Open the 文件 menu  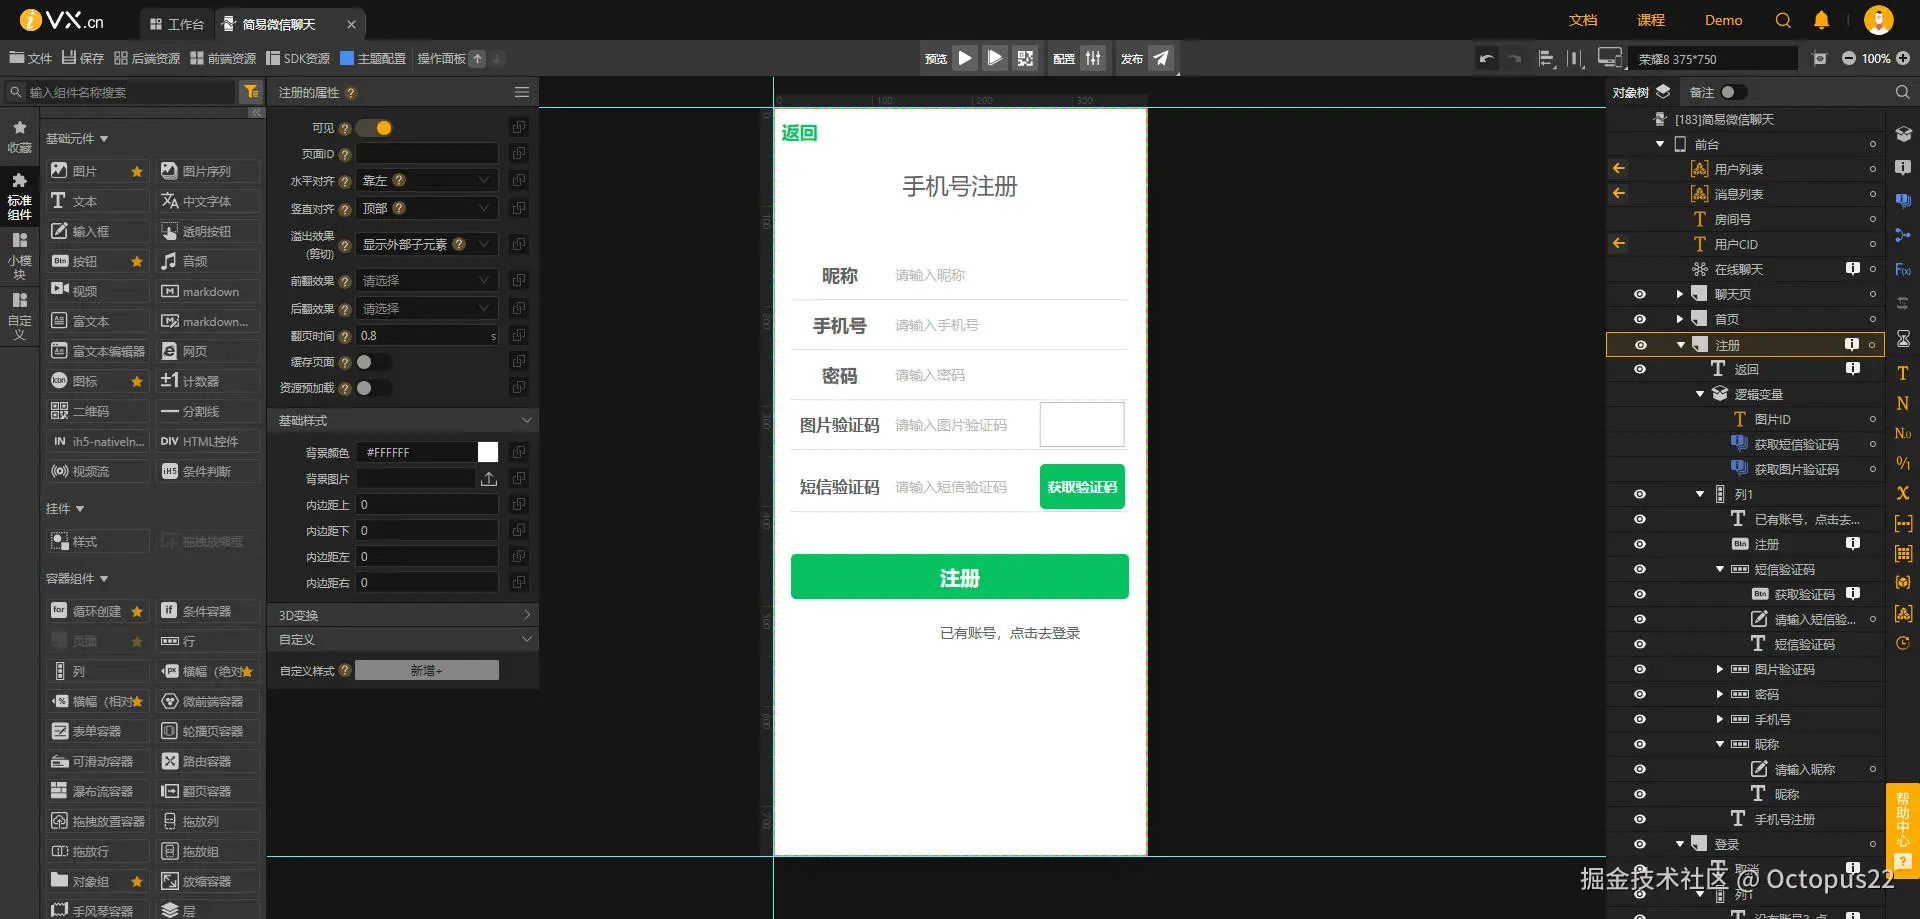31,58
